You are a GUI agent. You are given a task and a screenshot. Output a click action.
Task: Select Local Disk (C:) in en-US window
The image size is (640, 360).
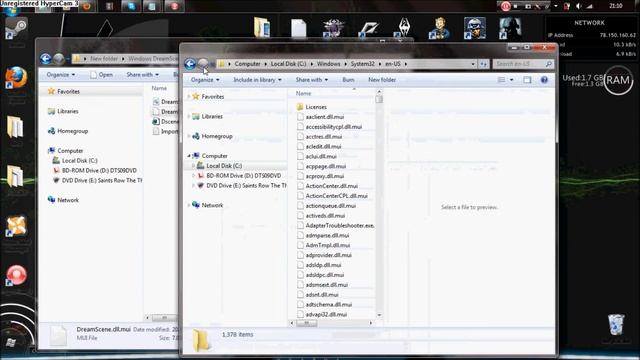pos(224,166)
